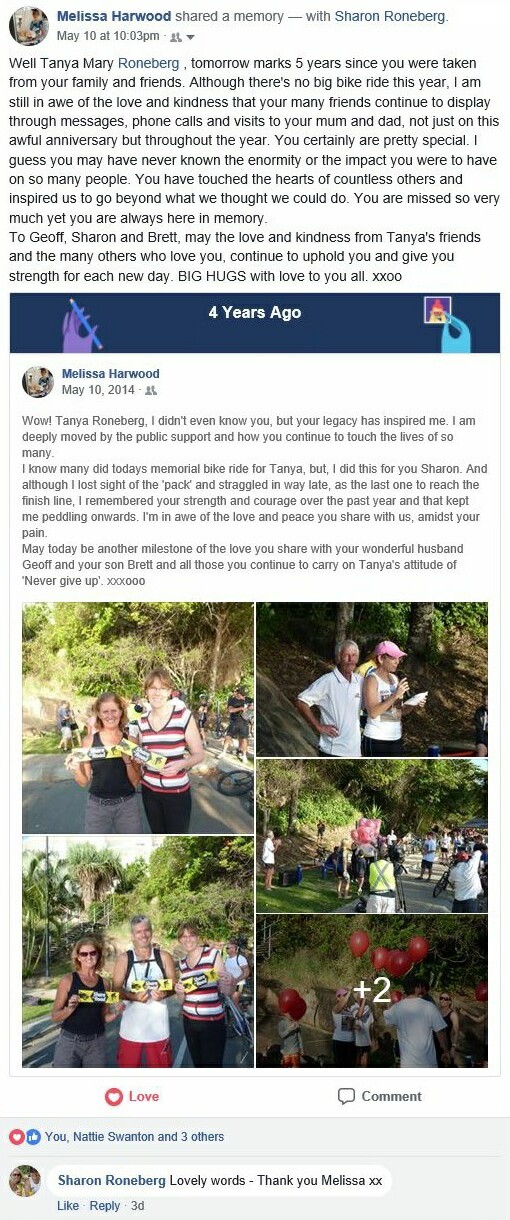510x1220 pixels.
Task: Click the Comment speech bubble button
Action: 379,1096
